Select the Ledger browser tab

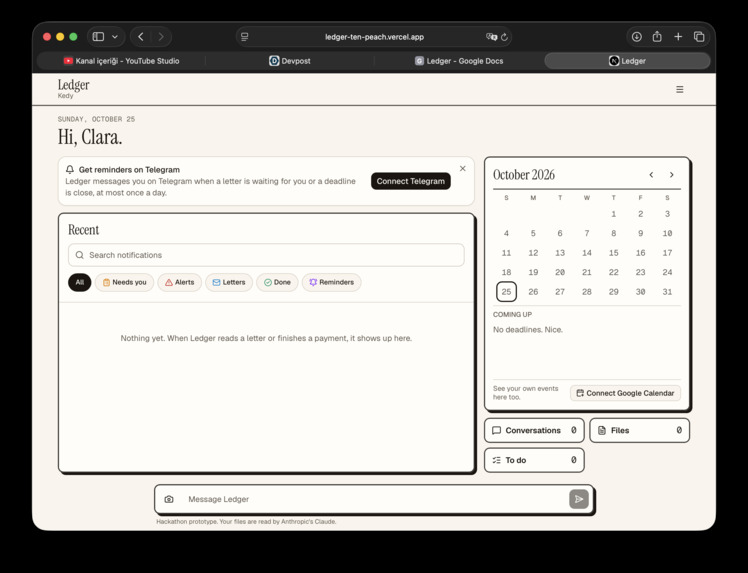[627, 61]
